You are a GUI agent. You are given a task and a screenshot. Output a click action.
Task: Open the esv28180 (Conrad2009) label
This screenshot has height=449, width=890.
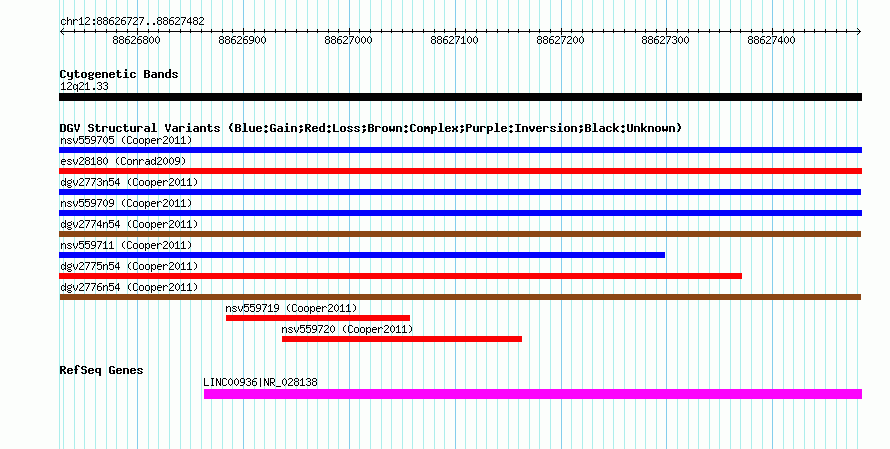[123, 161]
